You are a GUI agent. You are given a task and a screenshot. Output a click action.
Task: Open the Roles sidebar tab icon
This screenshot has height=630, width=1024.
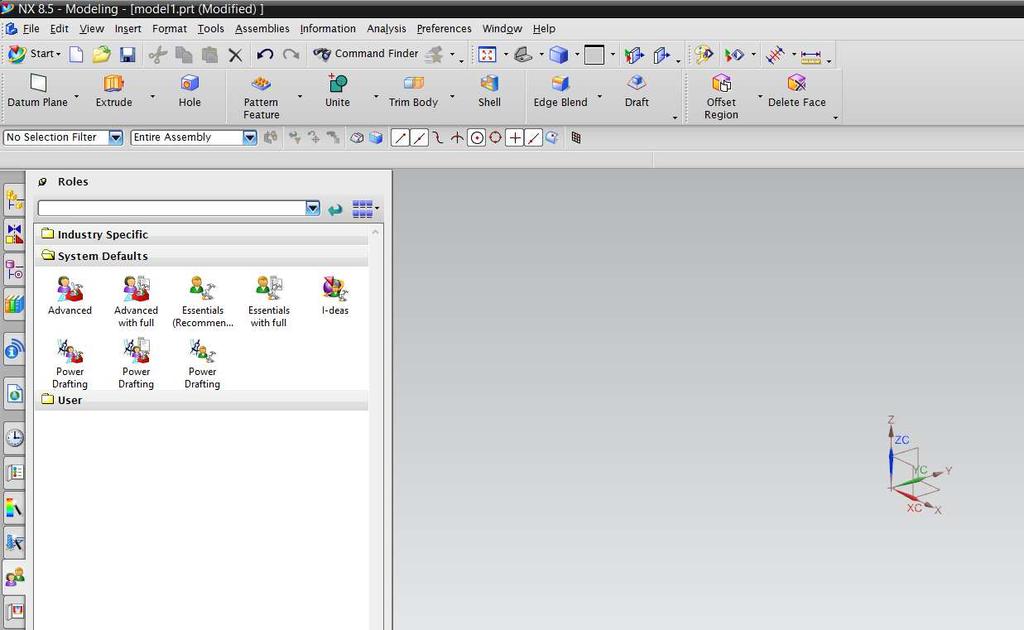tap(14, 577)
